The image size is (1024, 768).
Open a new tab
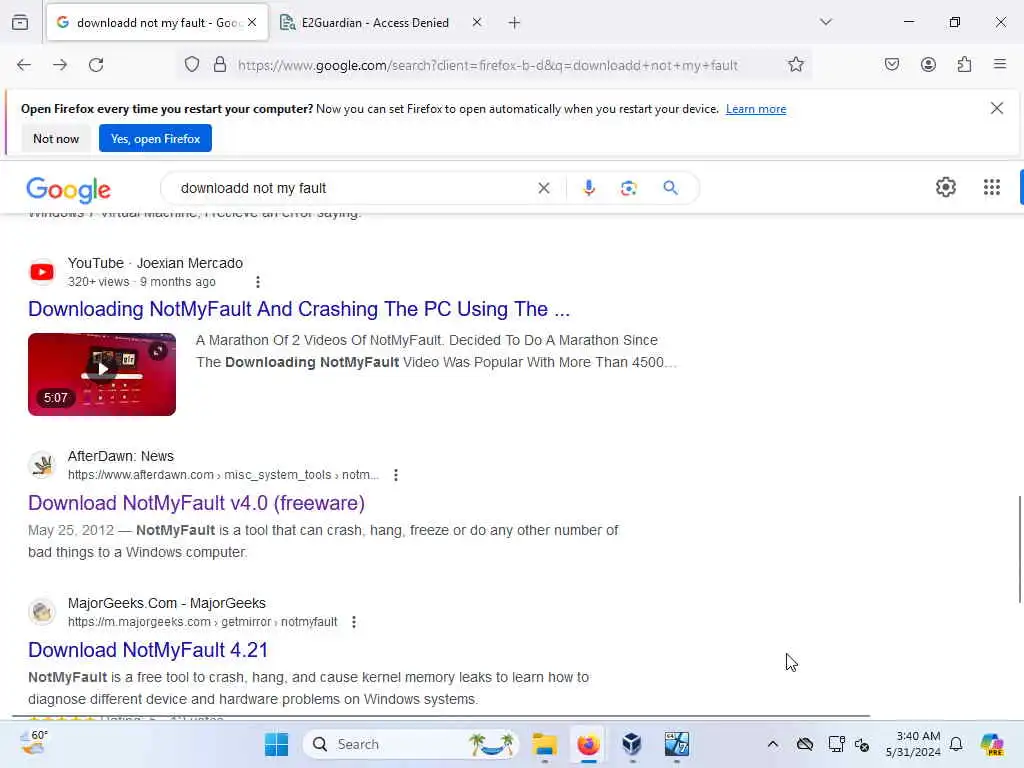coord(514,23)
